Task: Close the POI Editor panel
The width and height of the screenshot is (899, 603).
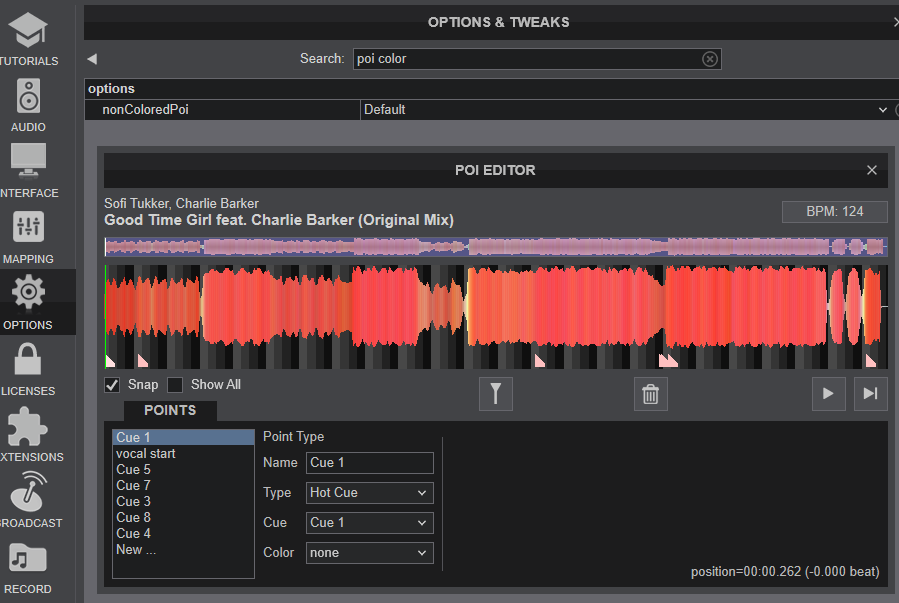Action: (872, 170)
